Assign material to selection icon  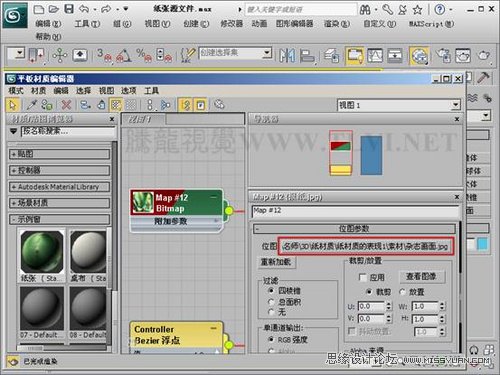(47, 105)
